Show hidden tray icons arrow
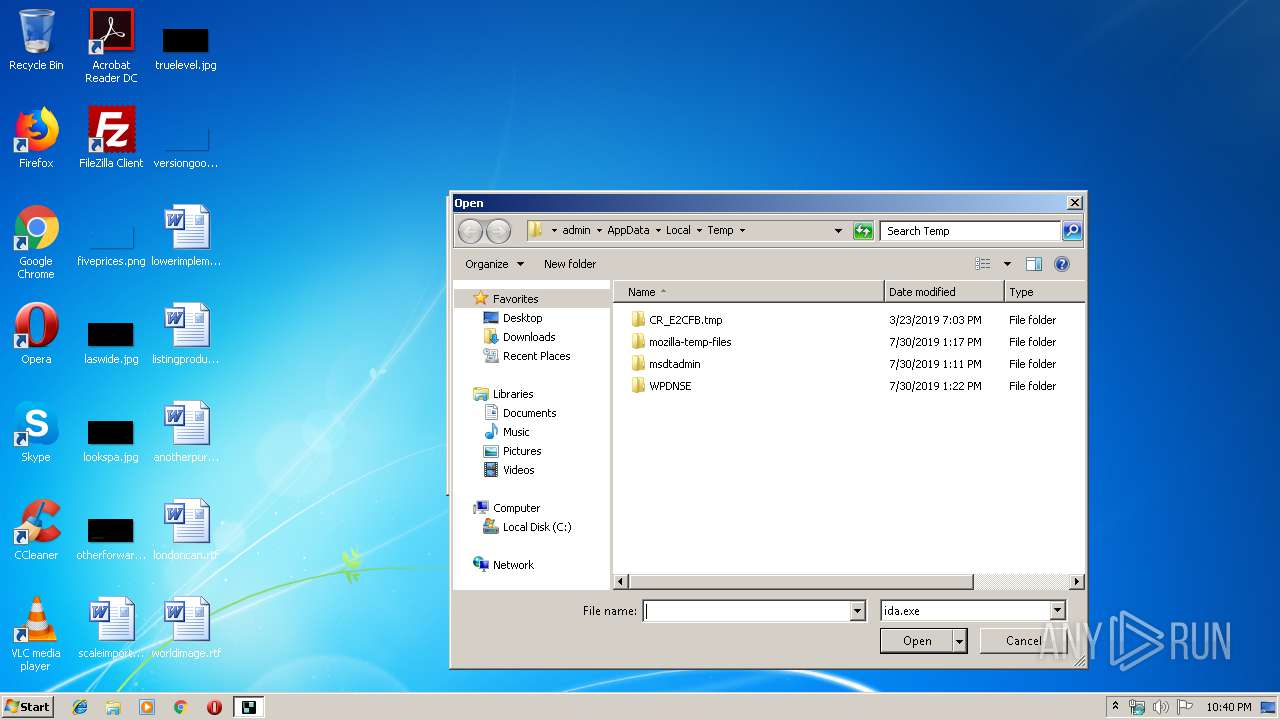Viewport: 1280px width, 720px height. pos(1116,707)
